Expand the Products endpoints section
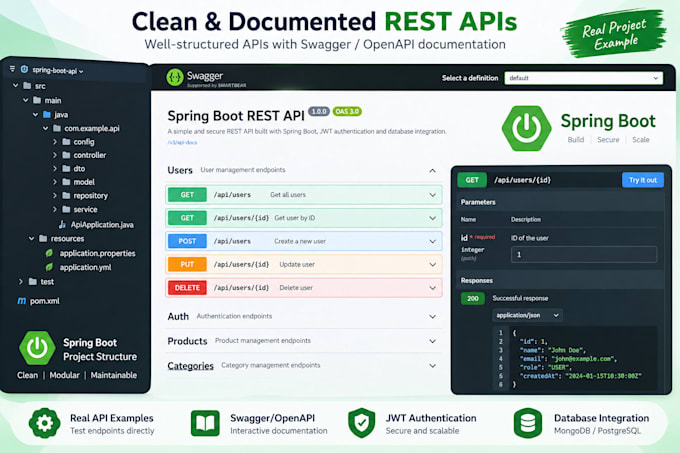The height and width of the screenshot is (453, 680). [432, 341]
